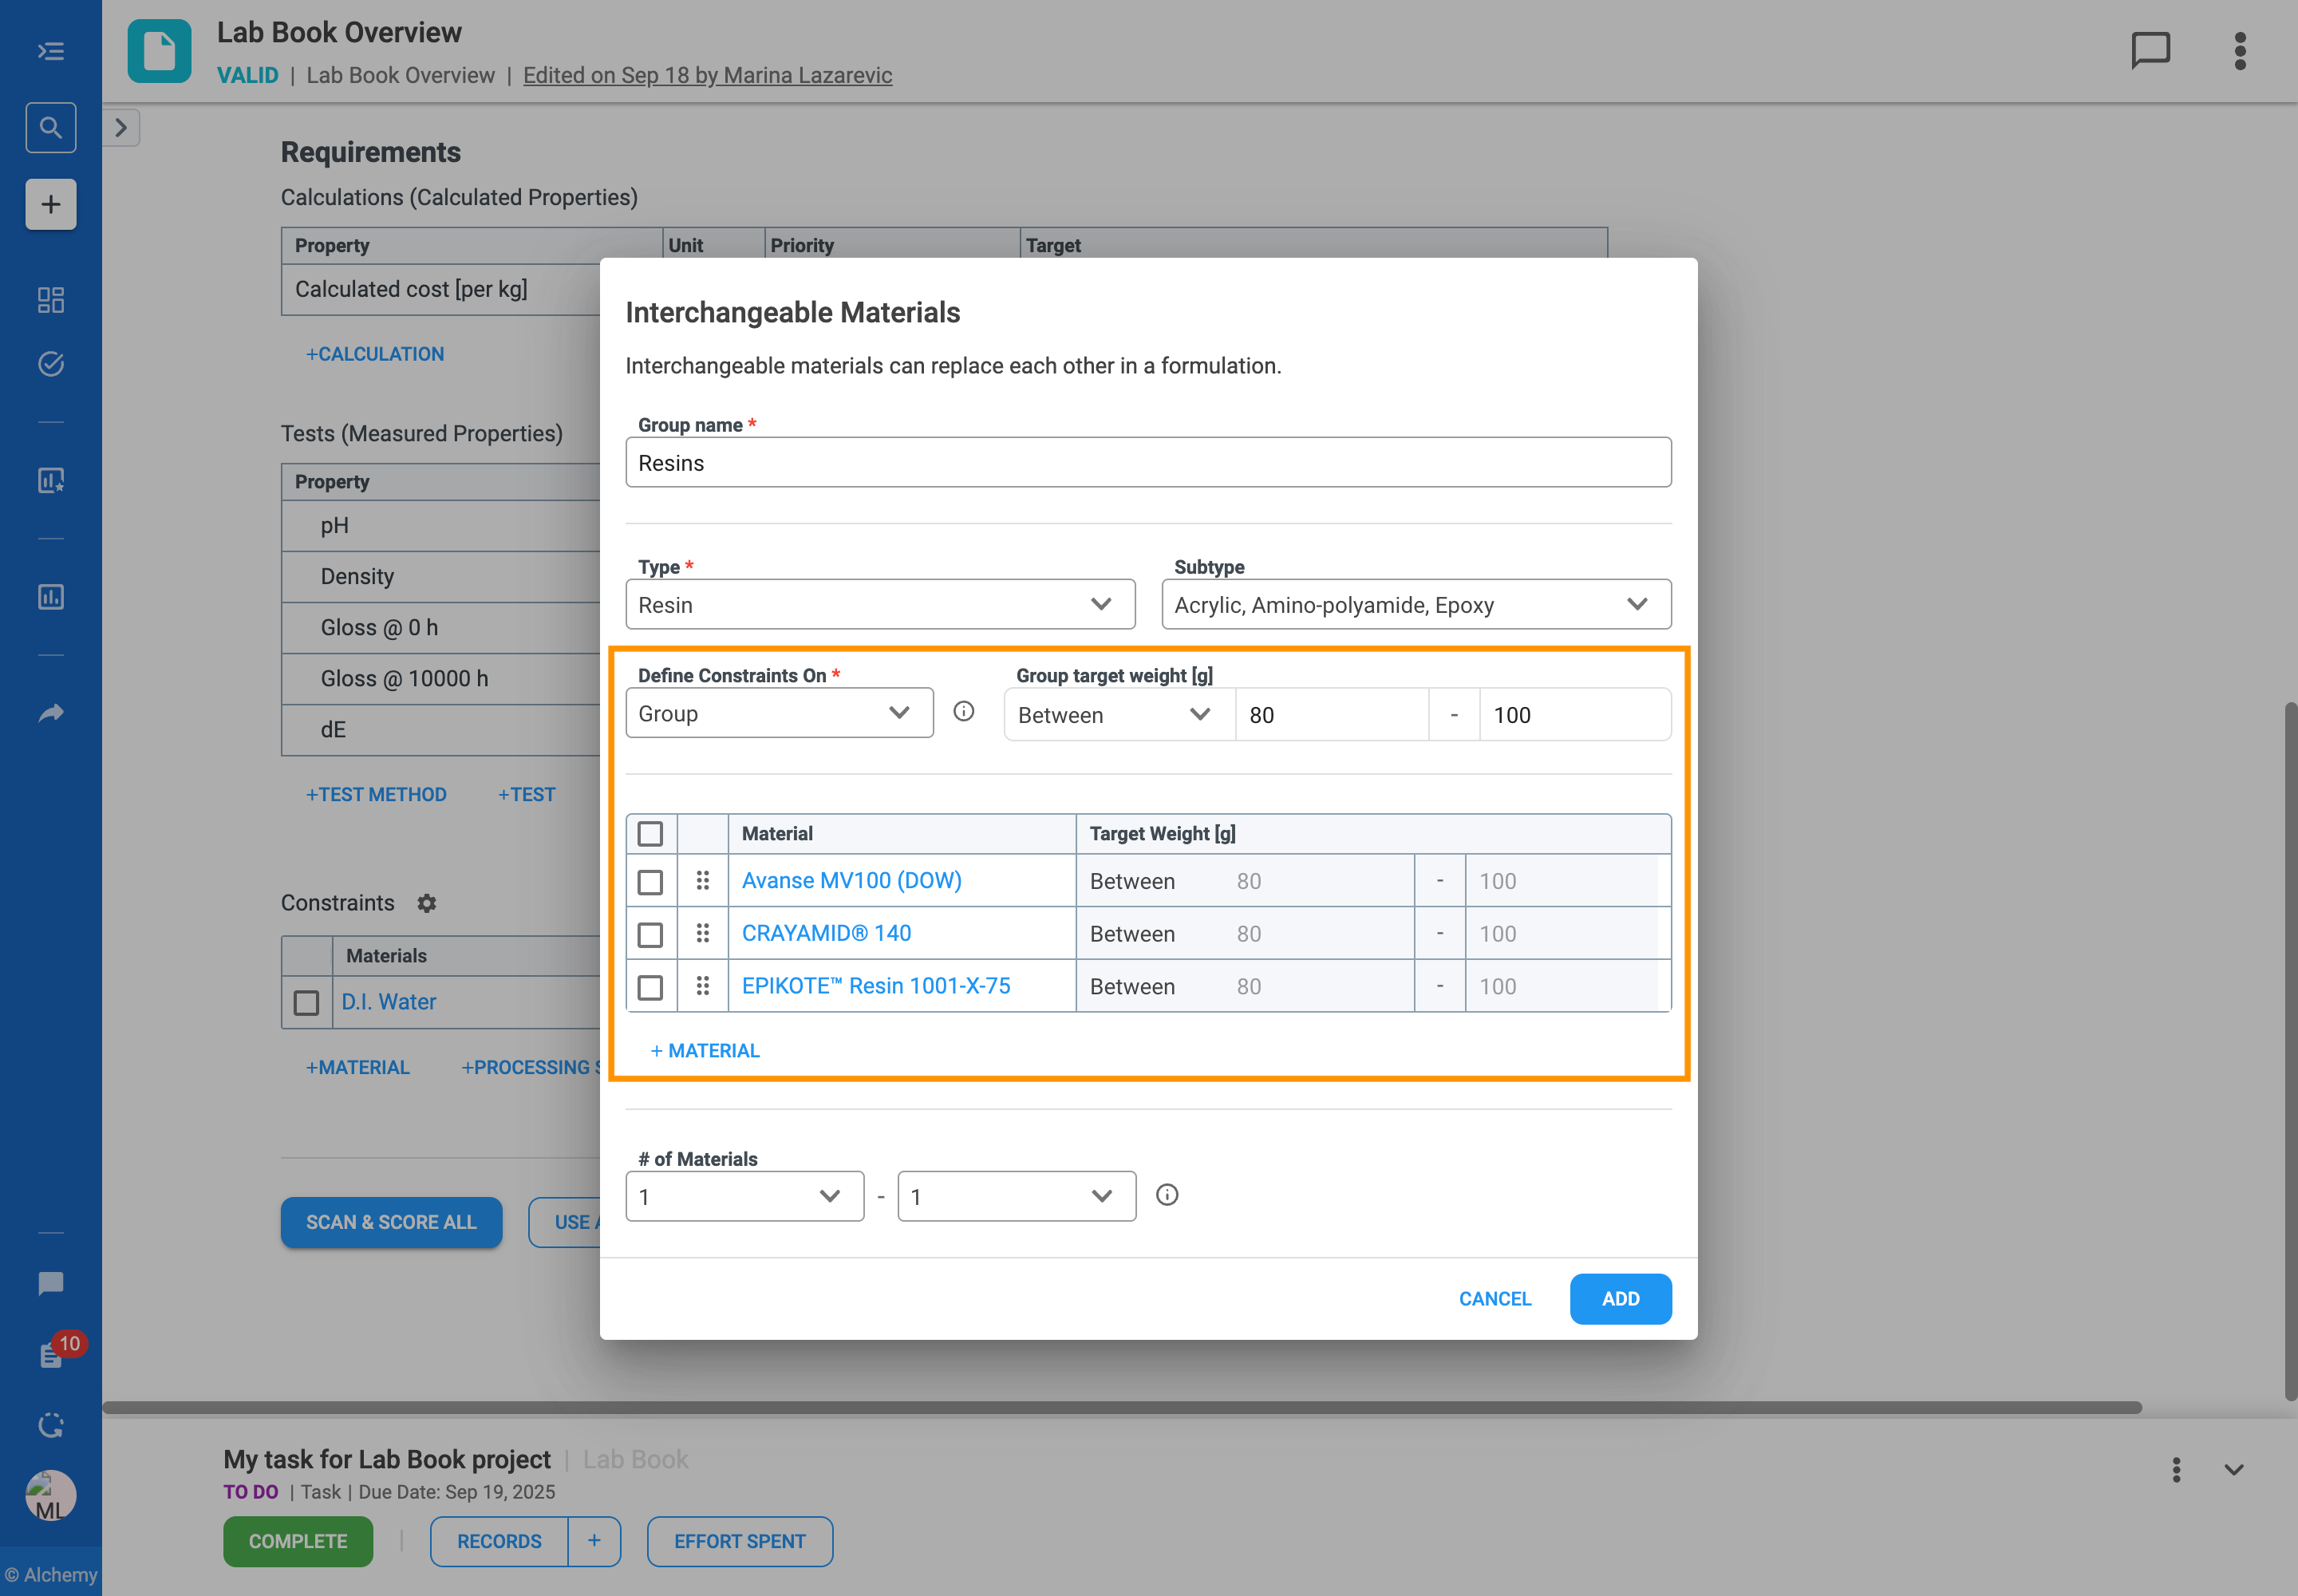Tick the EPIKOTE Resin 1001-X-75 checkbox
The width and height of the screenshot is (2298, 1596).
click(650, 986)
